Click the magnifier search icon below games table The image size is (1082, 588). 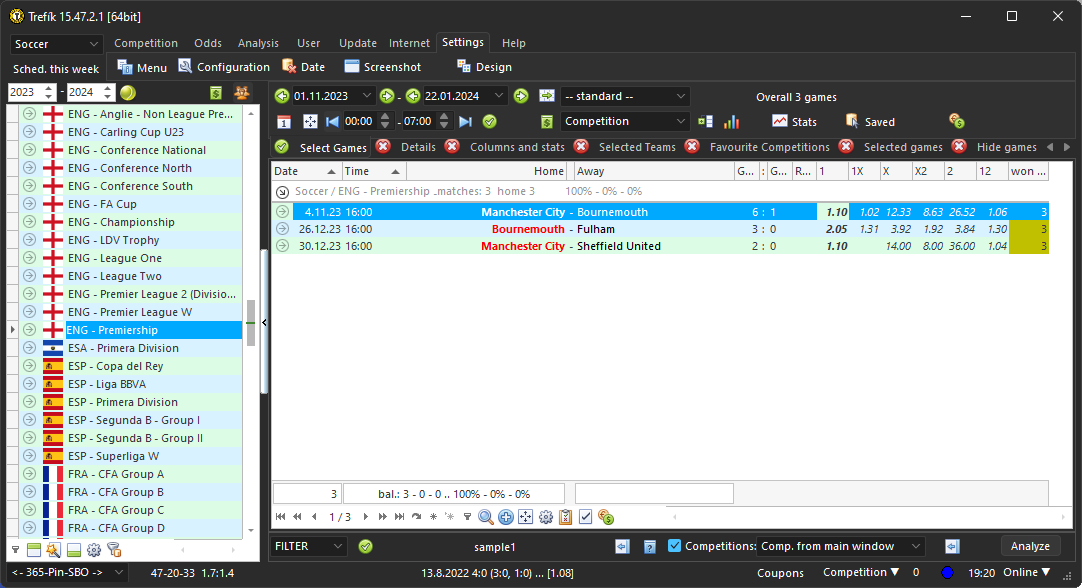[x=486, y=517]
